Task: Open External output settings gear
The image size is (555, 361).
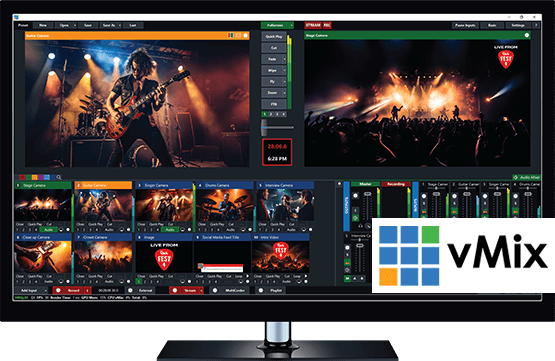Action: [130, 291]
